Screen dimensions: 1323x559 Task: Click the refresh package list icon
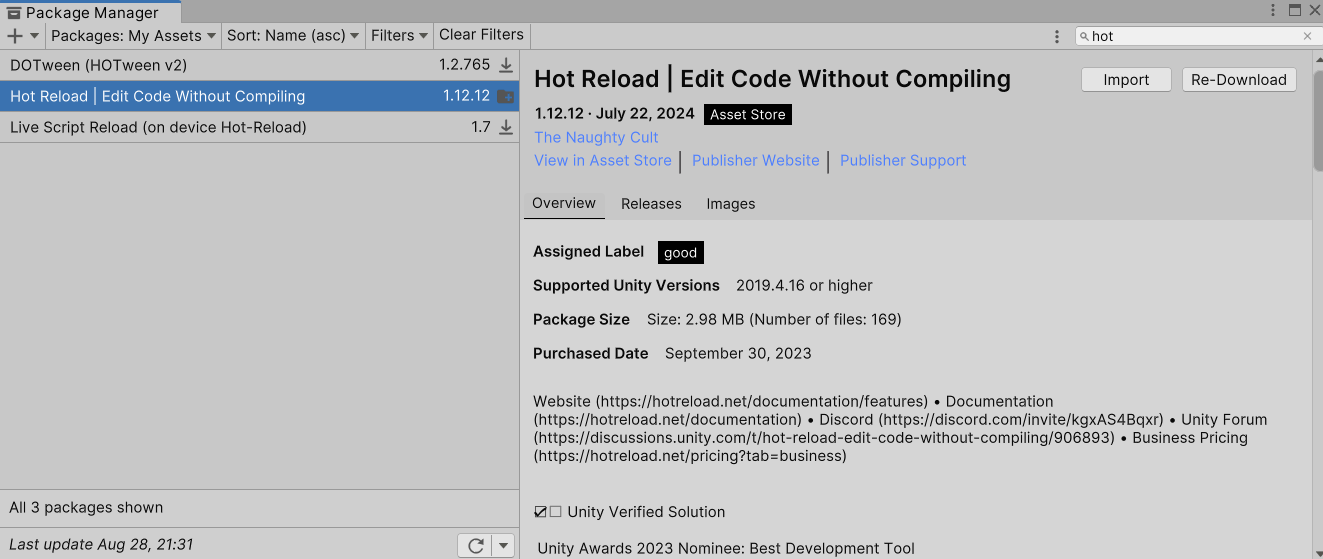coord(476,545)
